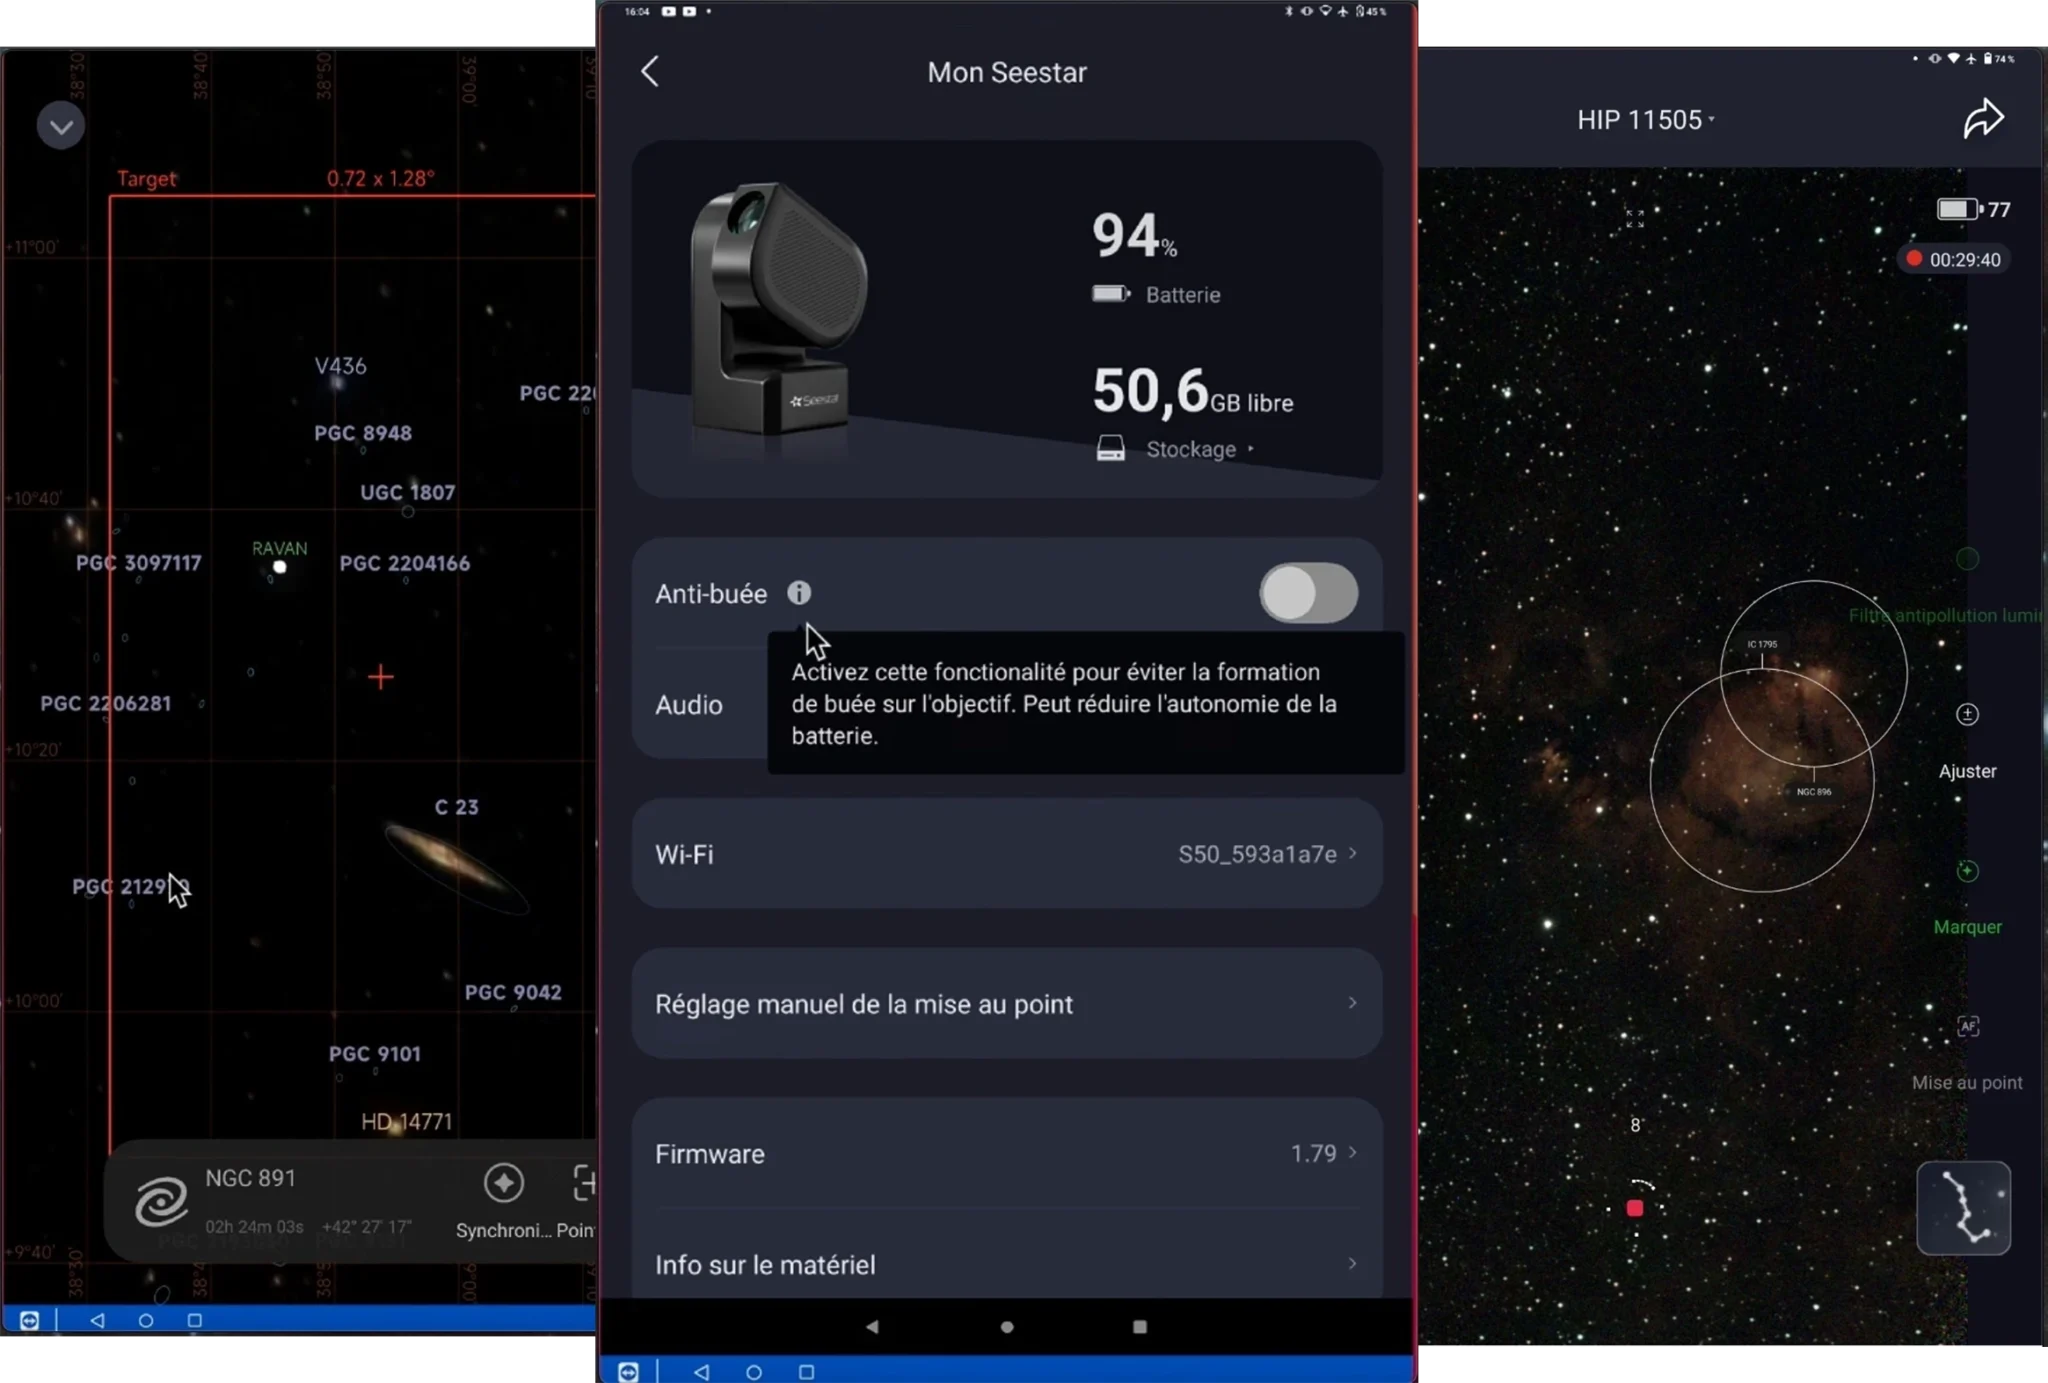The image size is (2048, 1383).
Task: Collapse the sky atlas with the down chevron
Action: pyautogui.click(x=61, y=127)
